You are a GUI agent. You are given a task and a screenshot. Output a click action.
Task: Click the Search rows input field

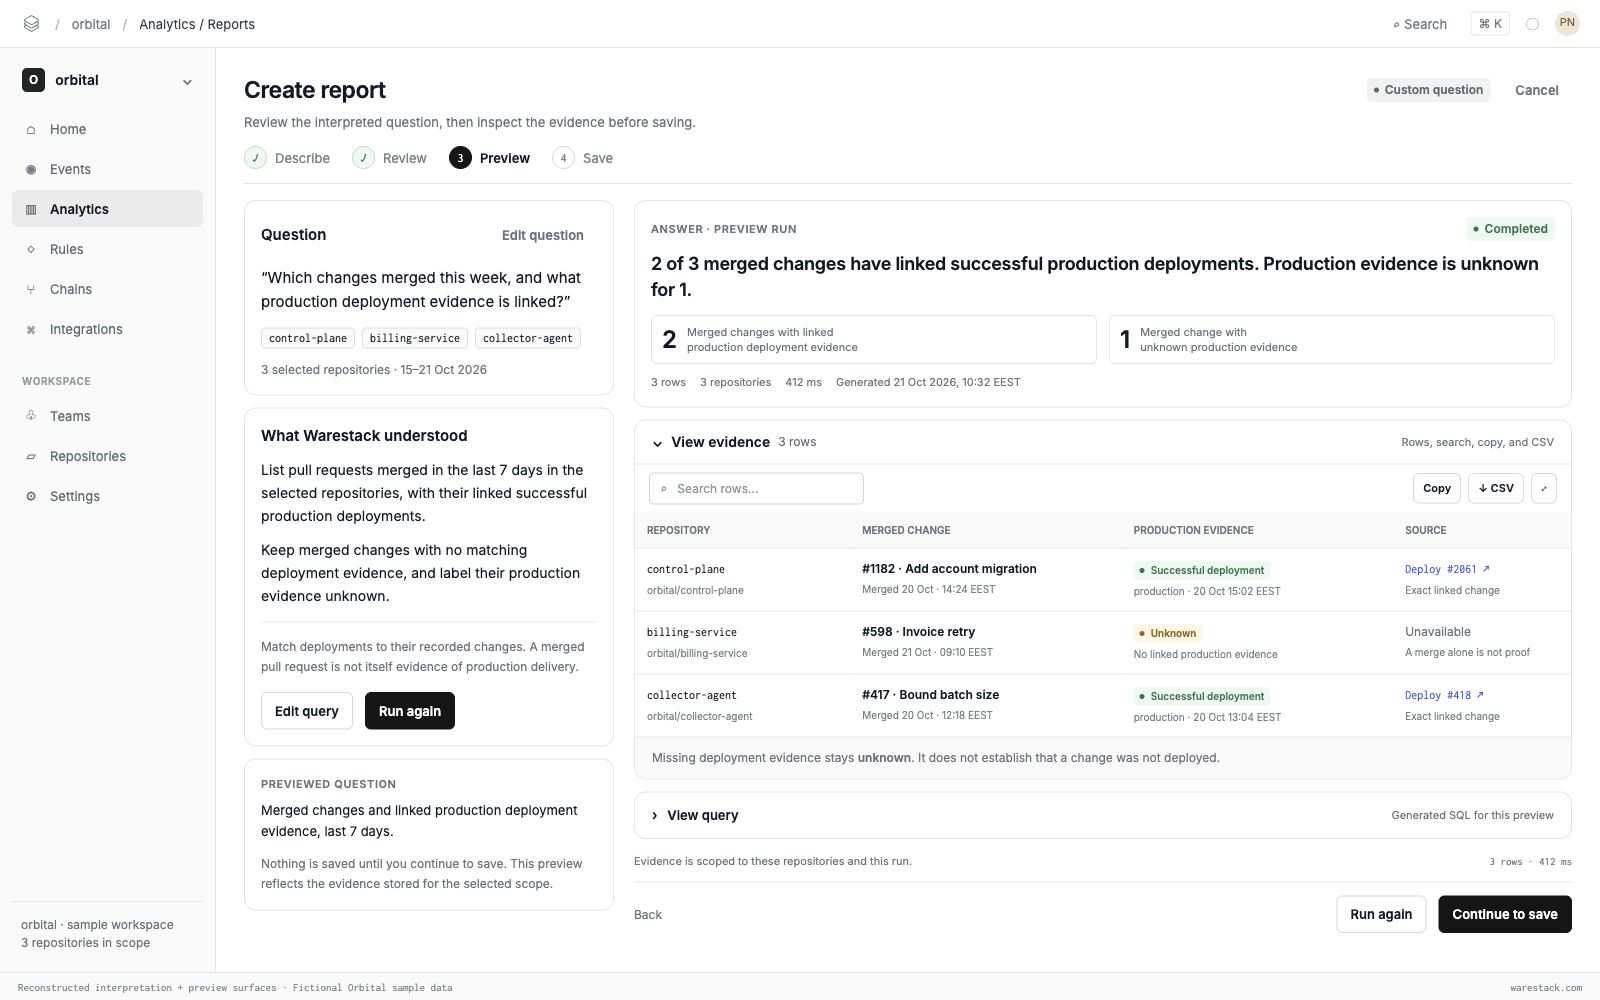756,488
